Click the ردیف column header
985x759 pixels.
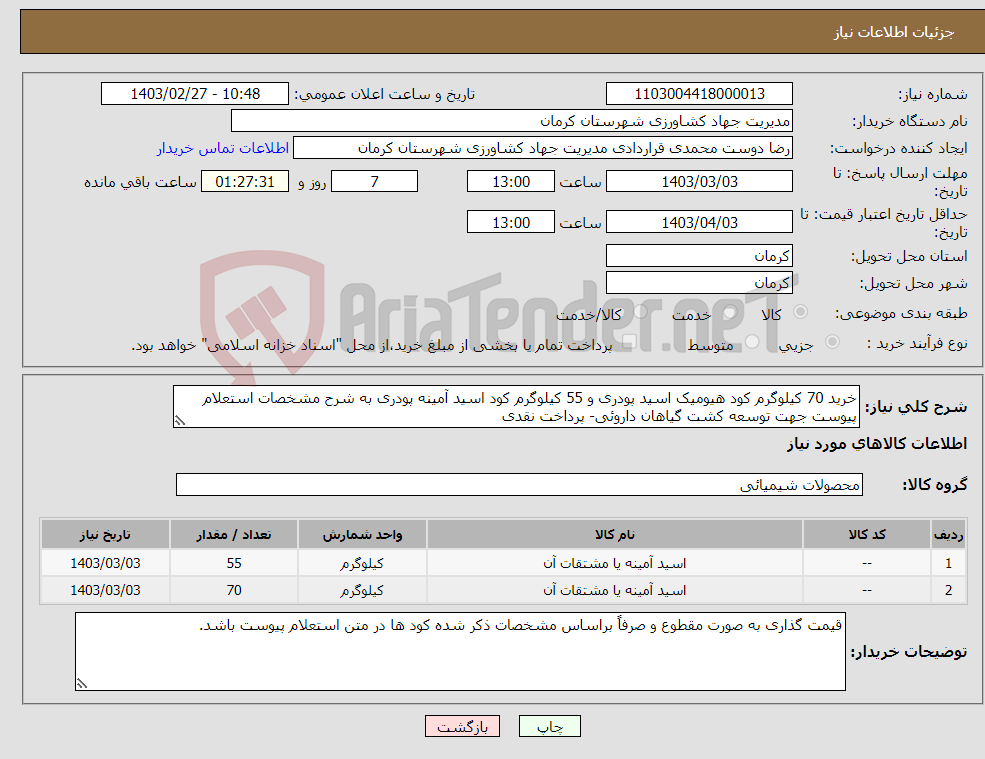(948, 534)
